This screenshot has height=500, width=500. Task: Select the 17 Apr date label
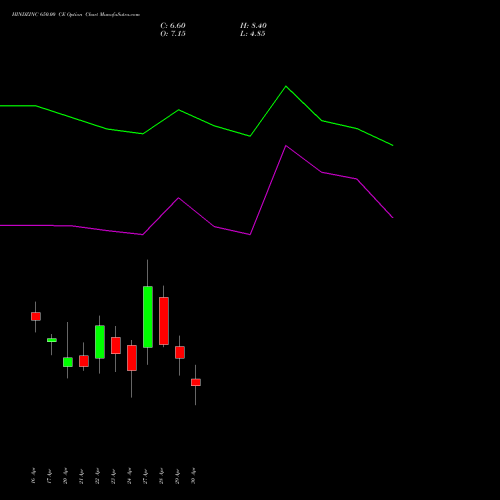49,476
